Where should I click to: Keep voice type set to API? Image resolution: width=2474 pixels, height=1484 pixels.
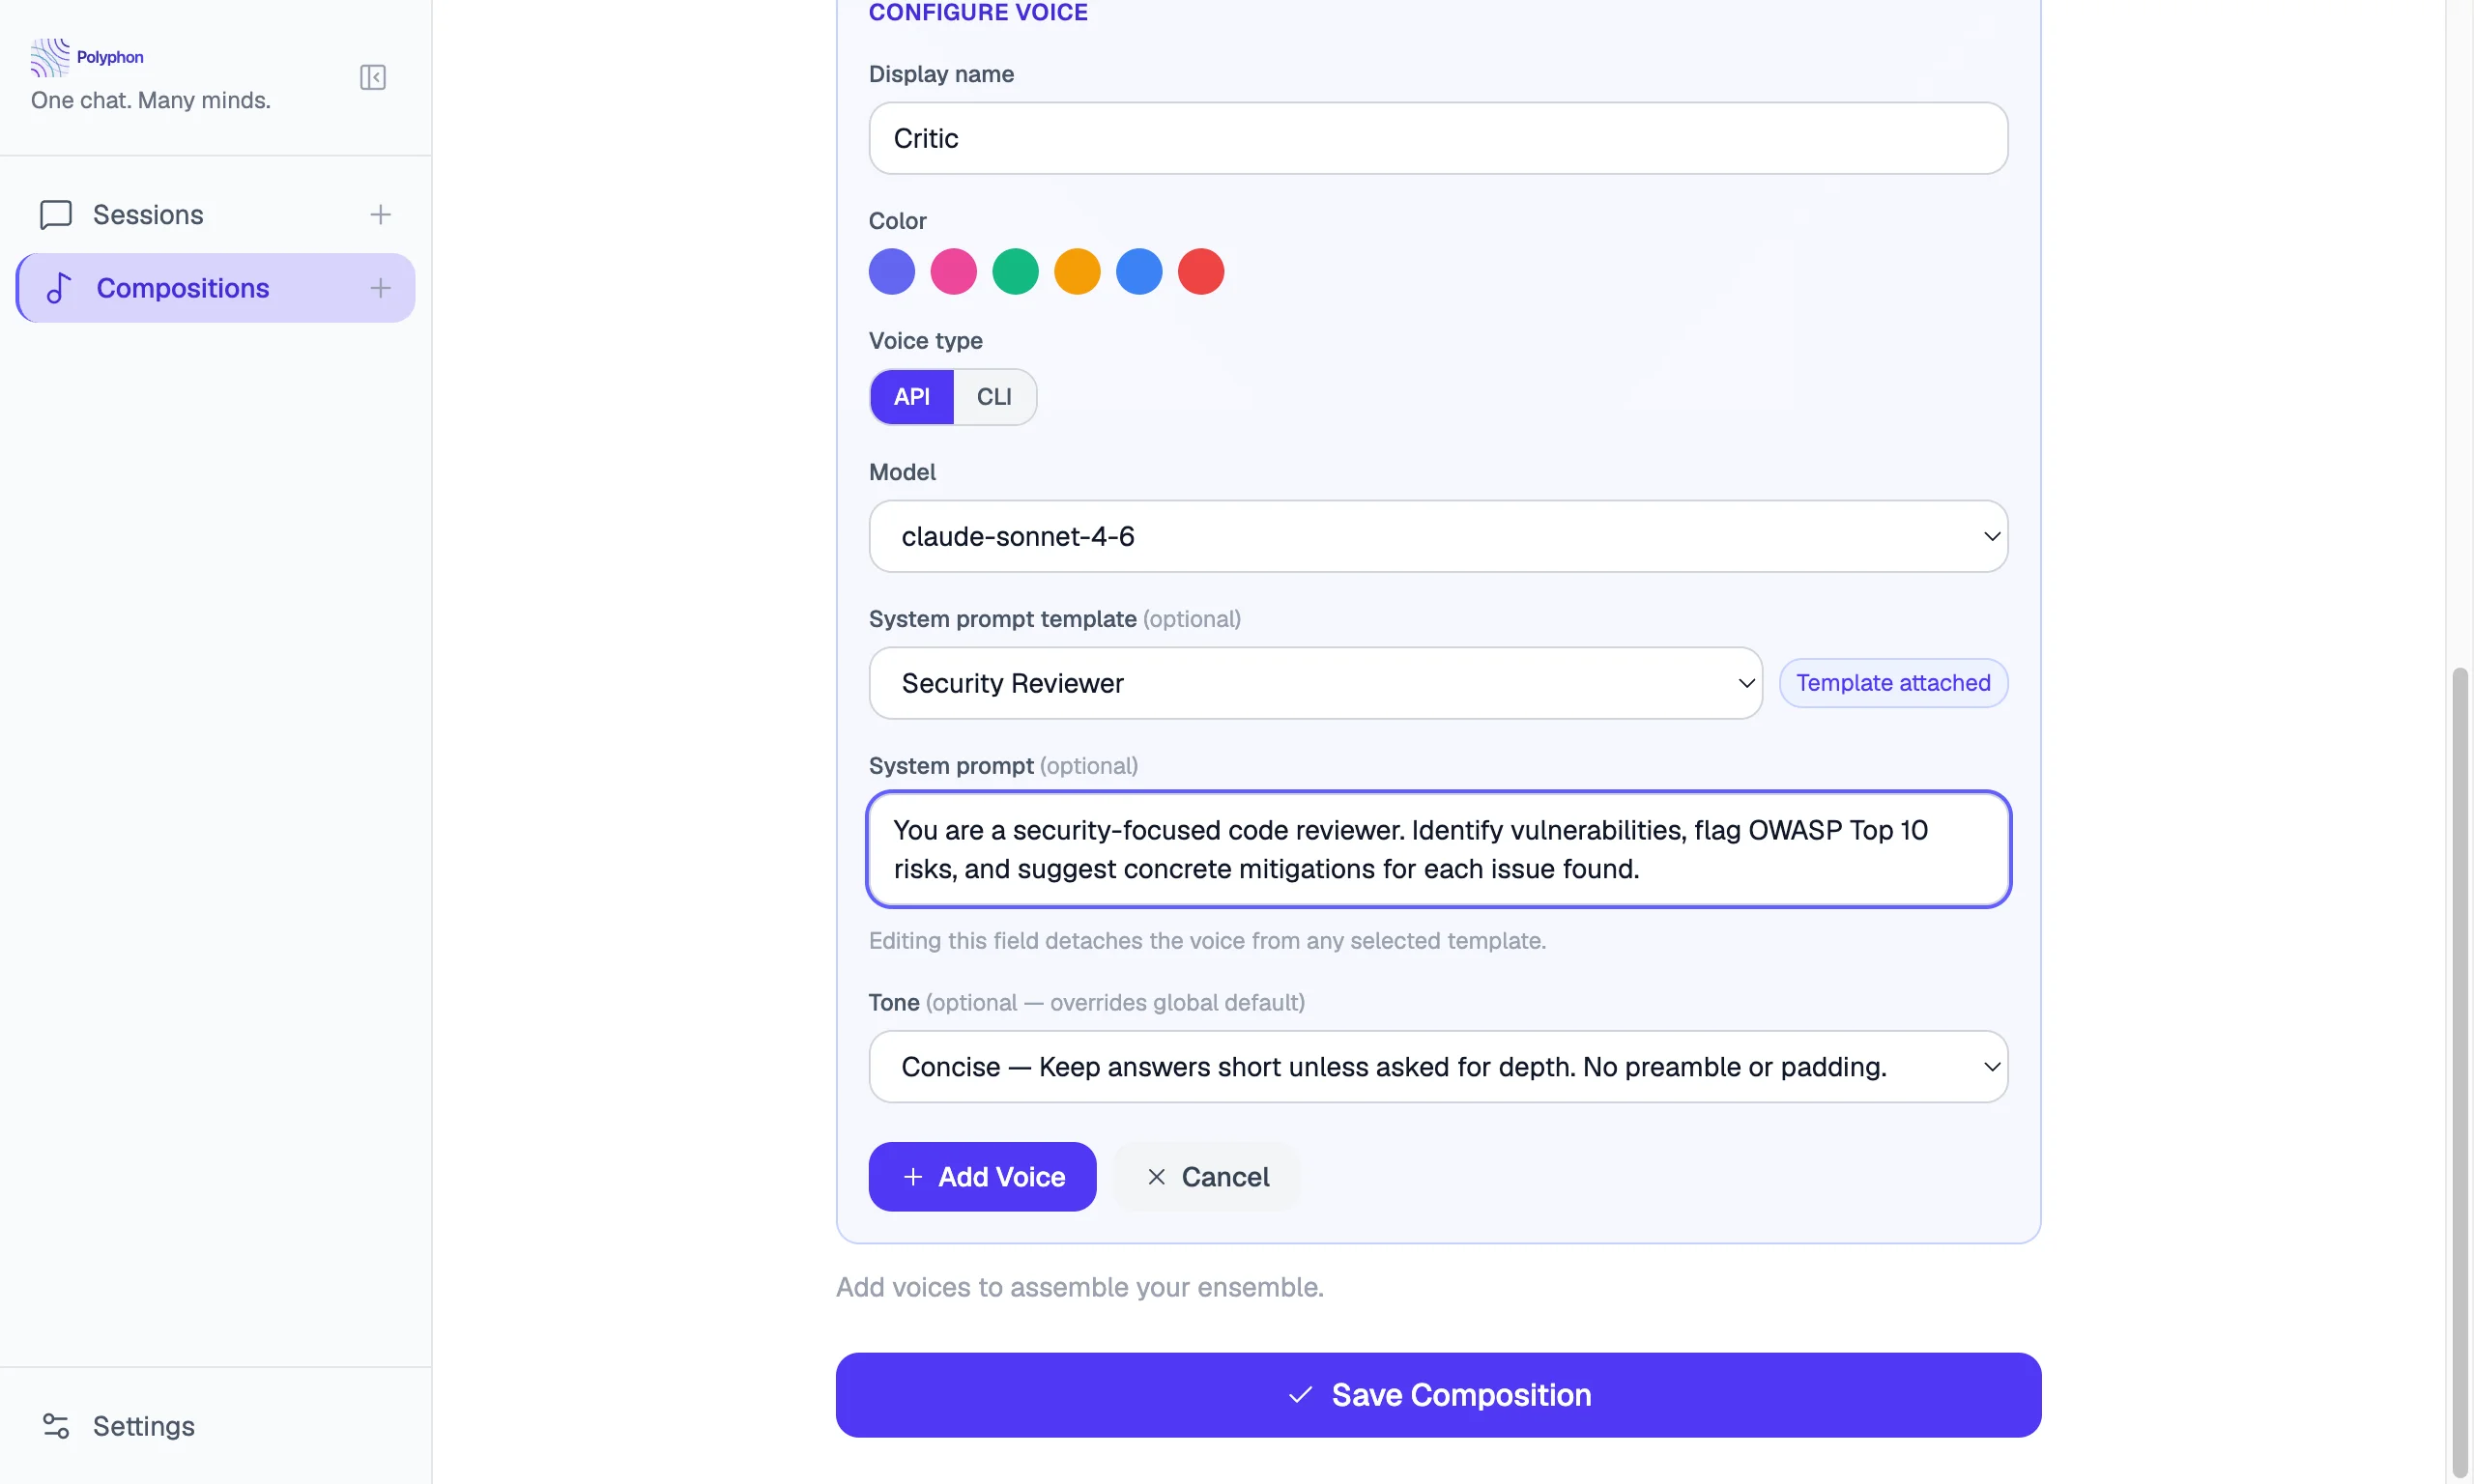pos(911,396)
